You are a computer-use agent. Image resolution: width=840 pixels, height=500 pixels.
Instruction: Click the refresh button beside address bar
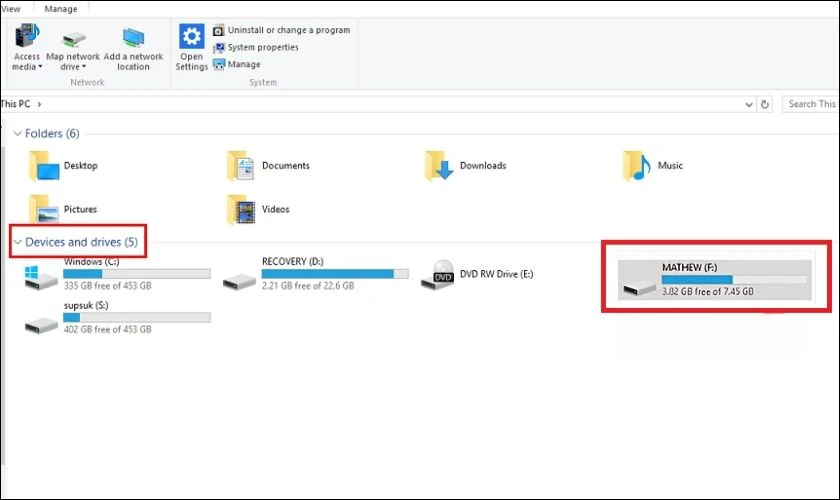pos(764,105)
